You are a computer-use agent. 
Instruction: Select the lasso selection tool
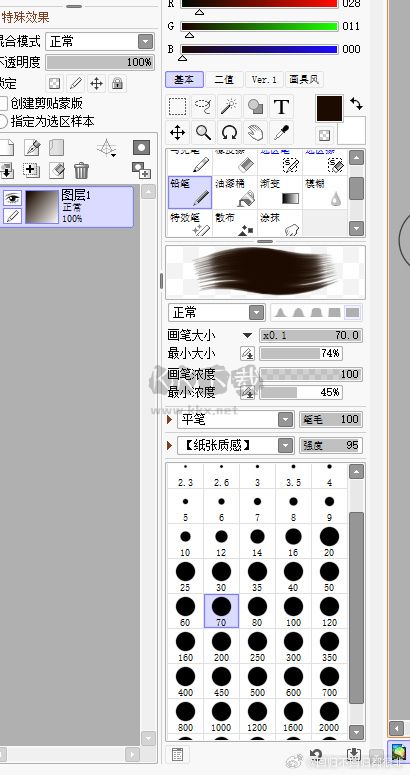point(203,106)
